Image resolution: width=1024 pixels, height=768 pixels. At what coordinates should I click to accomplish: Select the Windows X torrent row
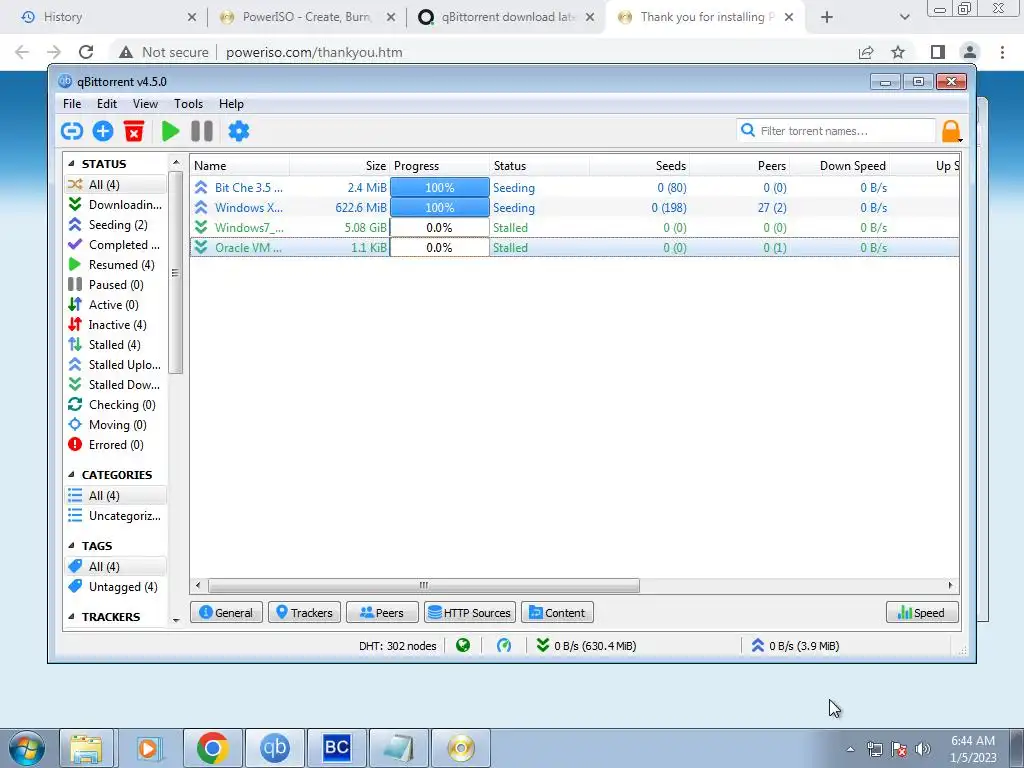[575, 208]
